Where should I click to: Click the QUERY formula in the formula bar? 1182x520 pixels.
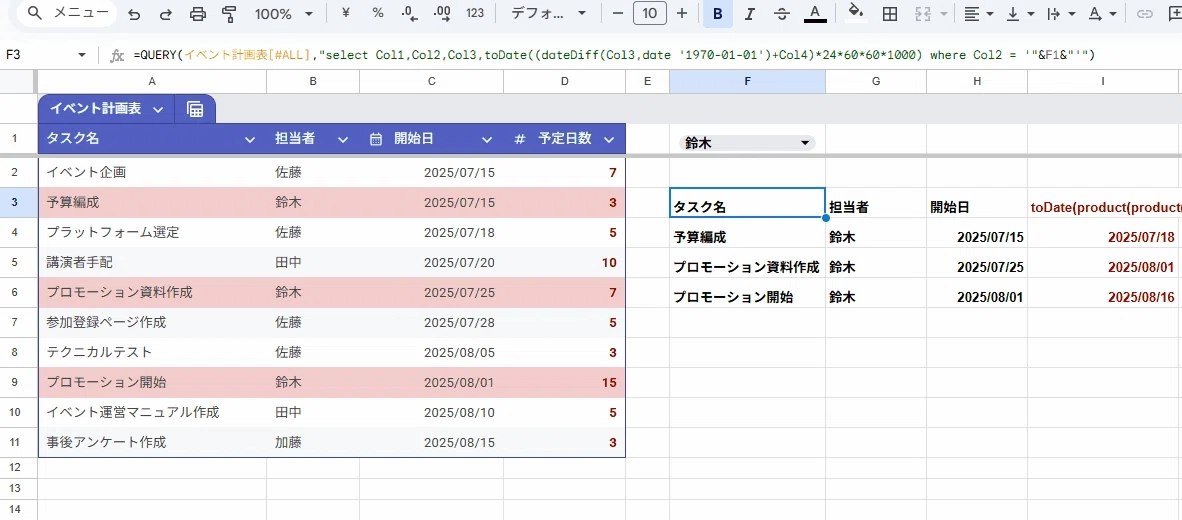(x=614, y=55)
